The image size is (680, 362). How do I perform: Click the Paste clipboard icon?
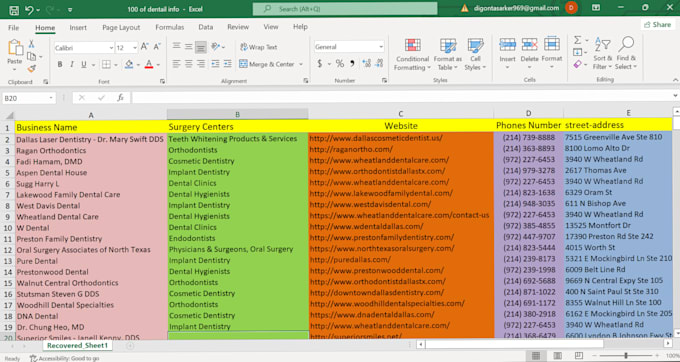coord(15,48)
